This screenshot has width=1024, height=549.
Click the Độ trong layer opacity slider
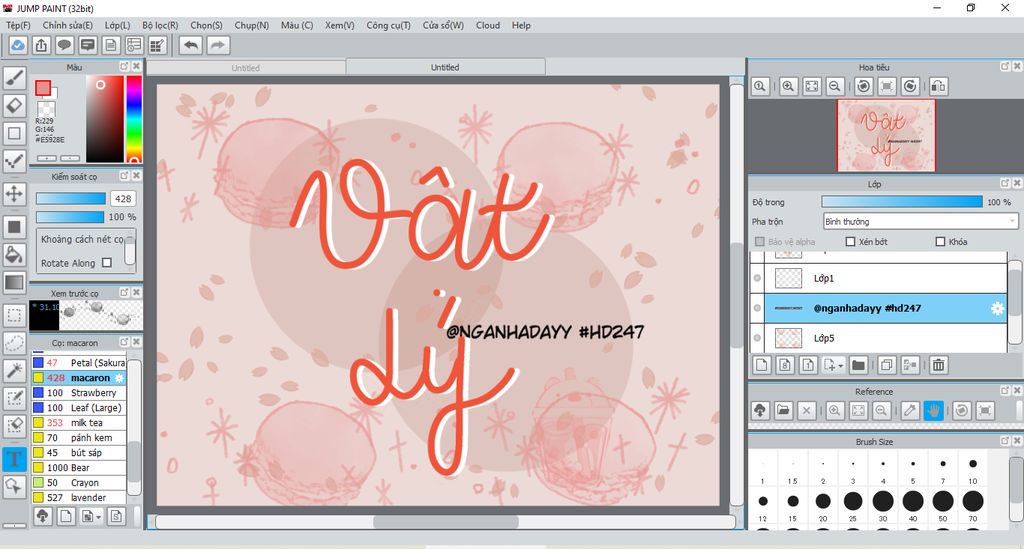pyautogui.click(x=902, y=202)
